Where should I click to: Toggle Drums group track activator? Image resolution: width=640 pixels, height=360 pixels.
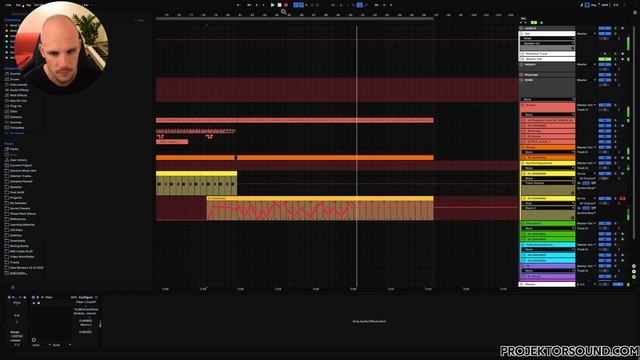tap(605, 105)
